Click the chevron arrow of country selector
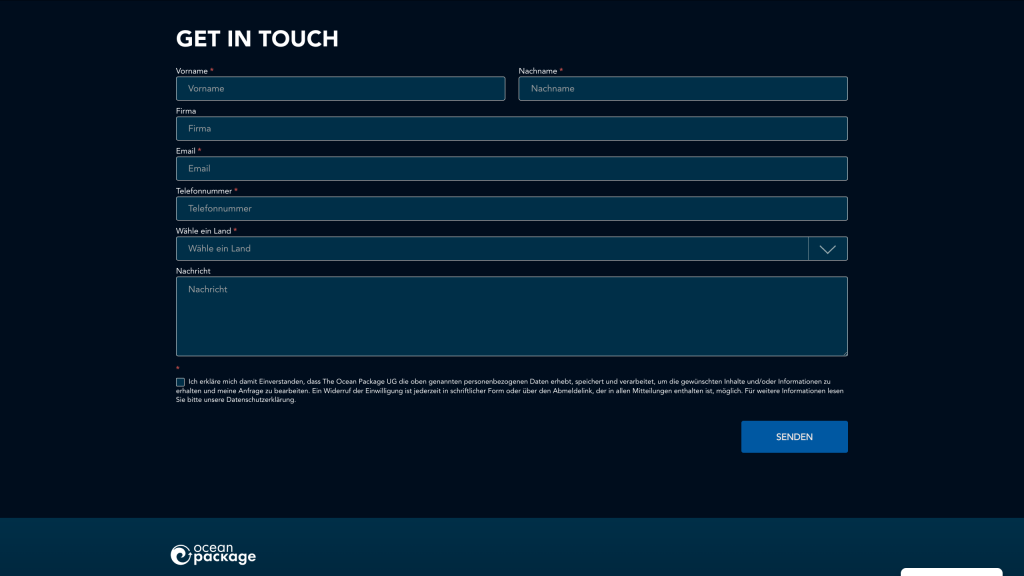 (827, 249)
